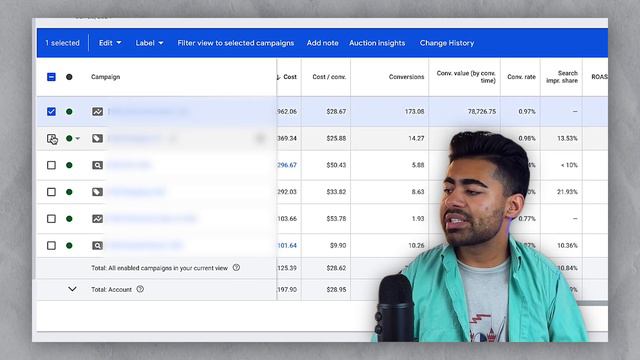Viewport: 640px width, 360px height.
Task: Open the status dropdown on the $25.88 row
Action: tap(78, 138)
